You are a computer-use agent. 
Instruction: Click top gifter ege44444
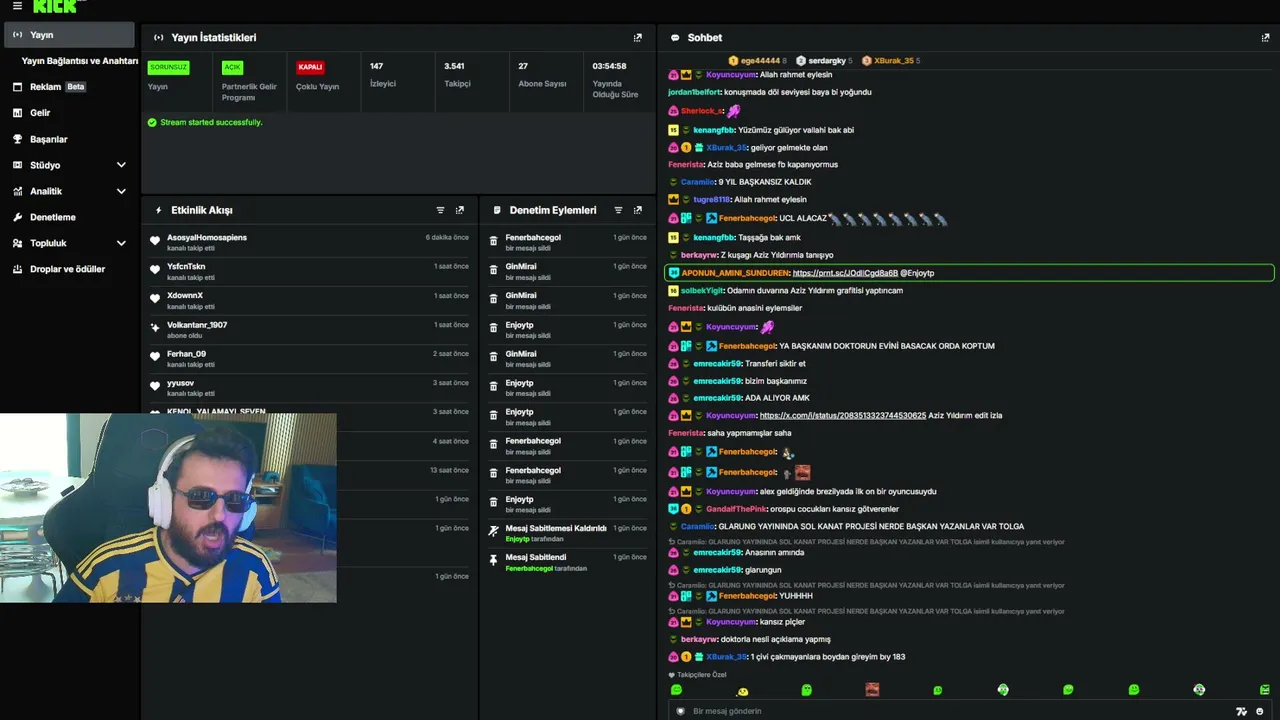tap(757, 61)
